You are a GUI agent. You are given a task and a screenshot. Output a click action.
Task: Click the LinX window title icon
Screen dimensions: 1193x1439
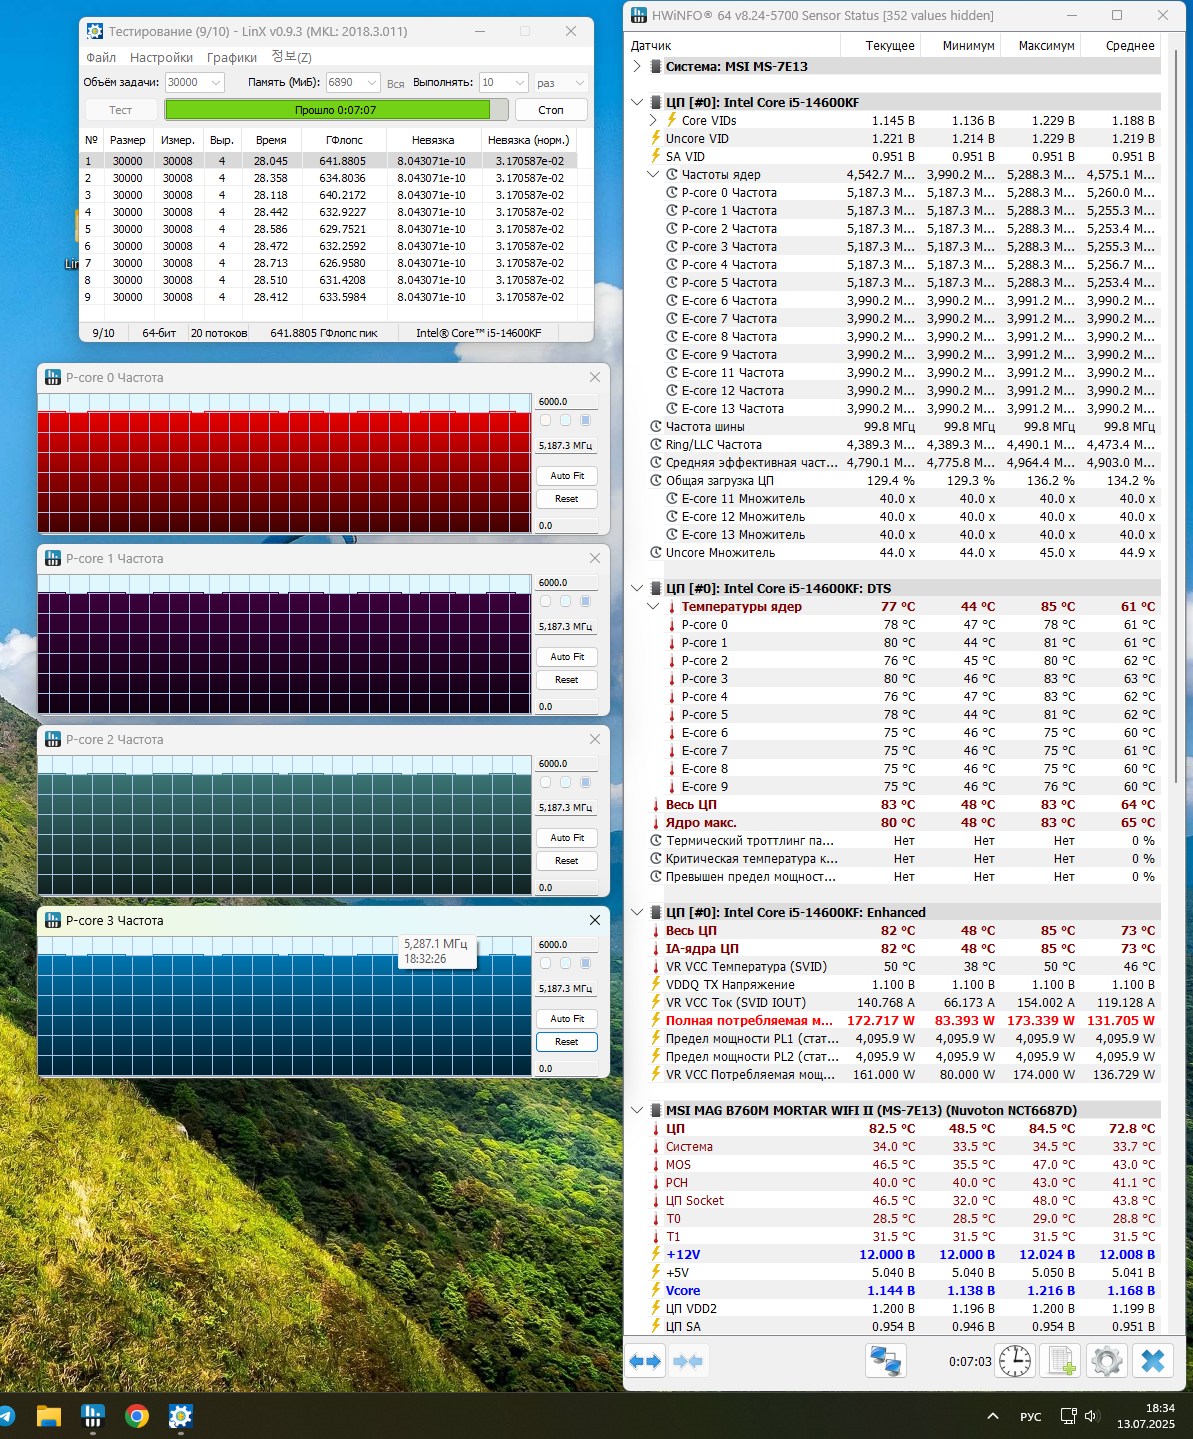[94, 31]
